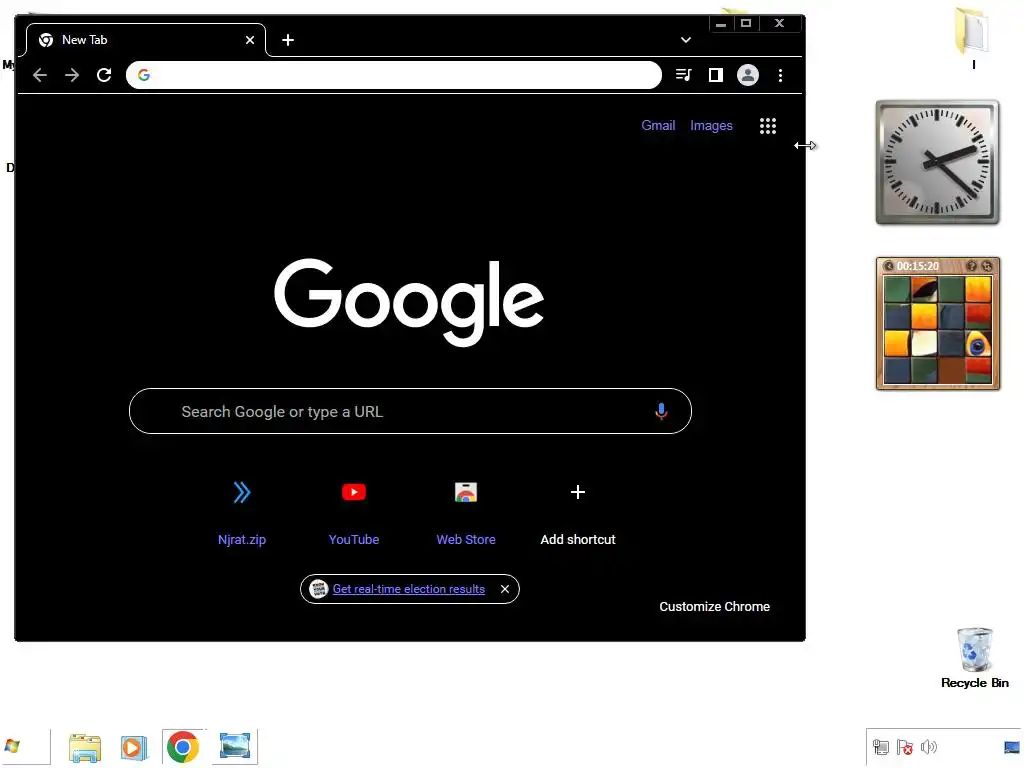Expand the tab search dropdown arrow
Image resolution: width=1024 pixels, height=768 pixels.
click(x=686, y=40)
